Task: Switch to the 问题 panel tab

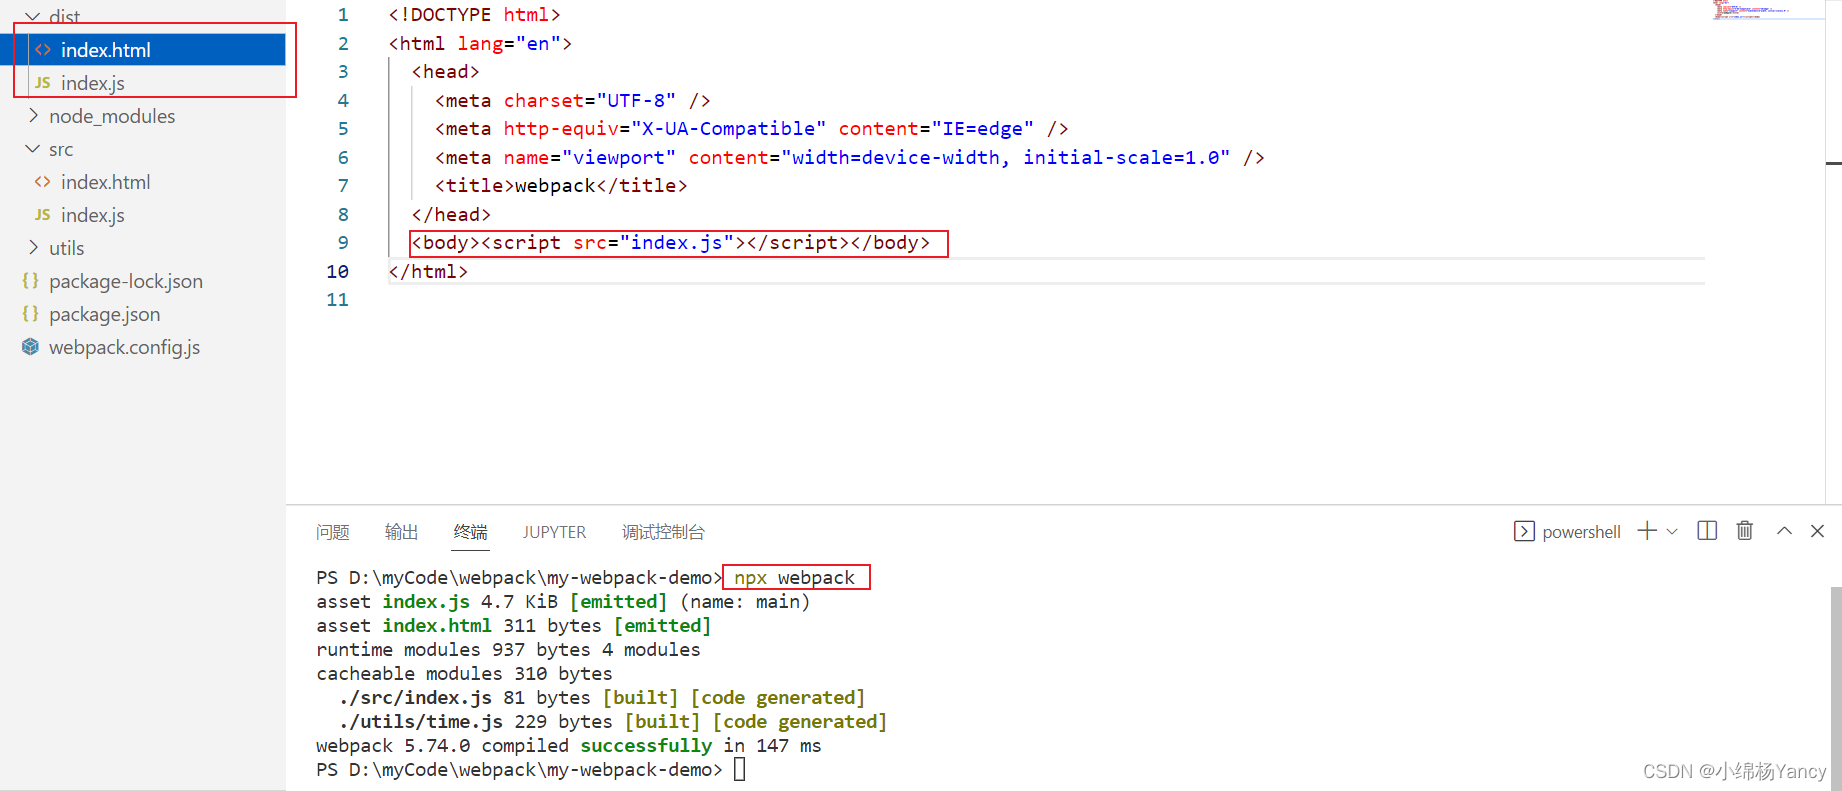Action: (x=333, y=532)
